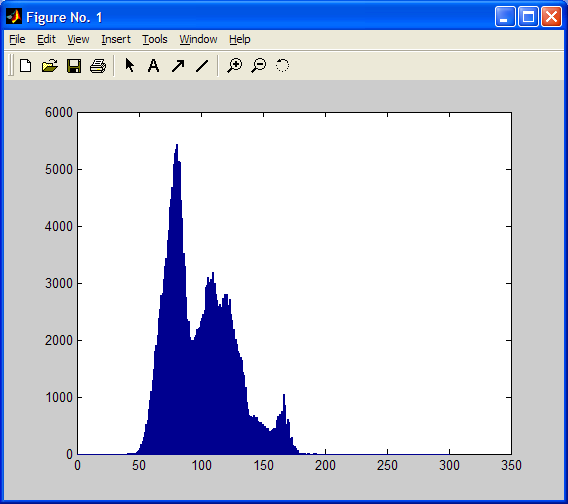Viewport: 568px width, 504px height.
Task: Open the Window menu
Action: coord(198,39)
